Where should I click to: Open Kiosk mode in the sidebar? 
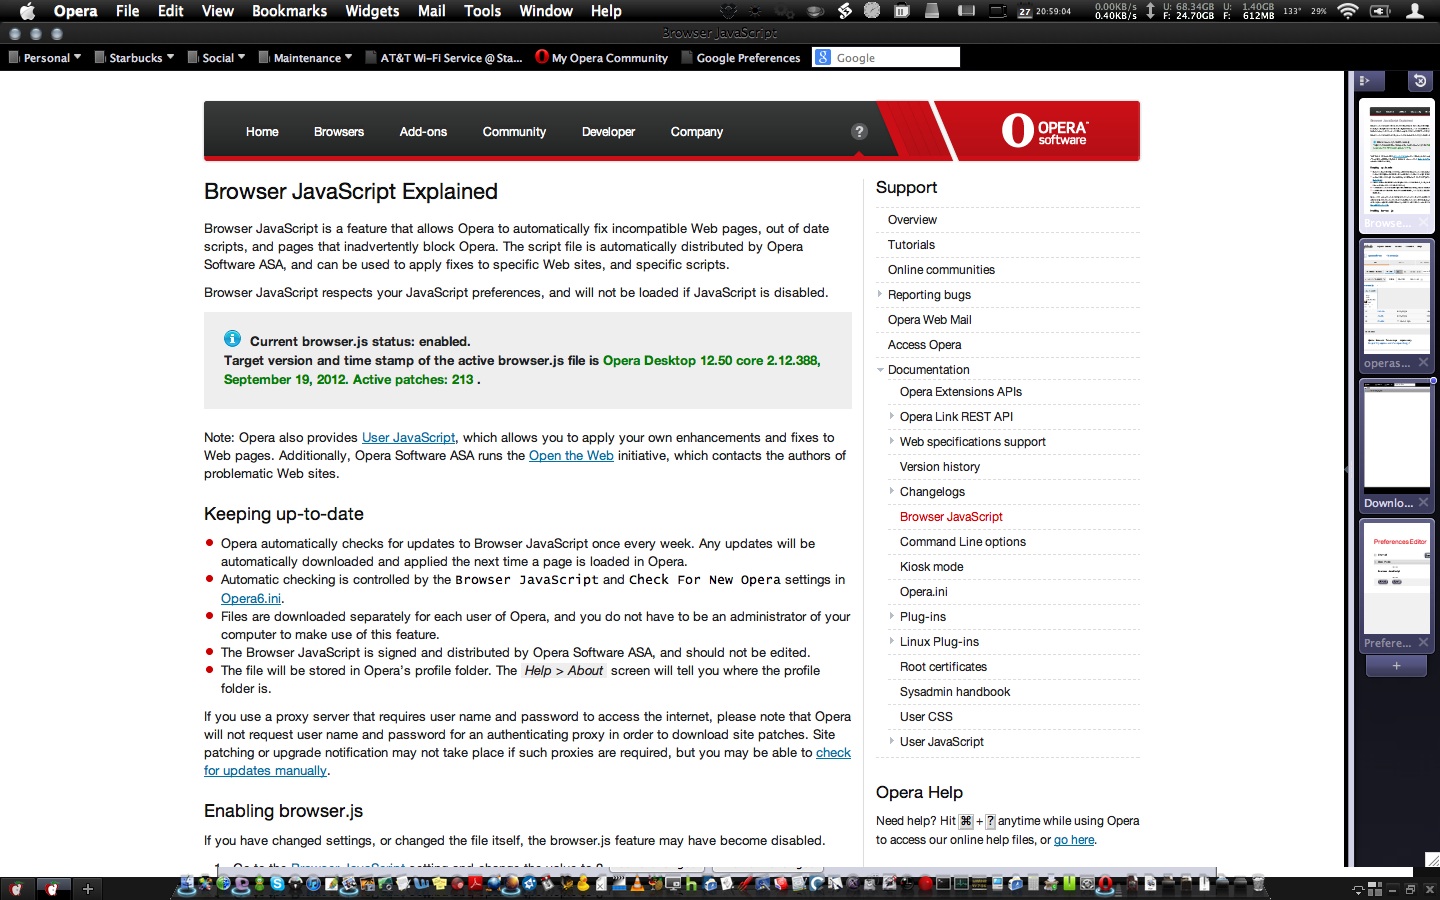point(932,566)
